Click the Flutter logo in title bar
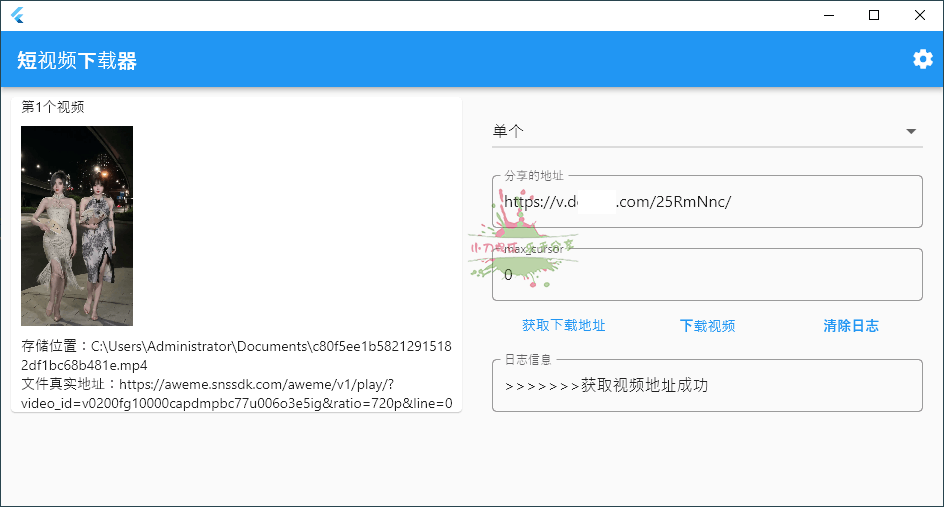This screenshot has height=507, width=944. 17,15
